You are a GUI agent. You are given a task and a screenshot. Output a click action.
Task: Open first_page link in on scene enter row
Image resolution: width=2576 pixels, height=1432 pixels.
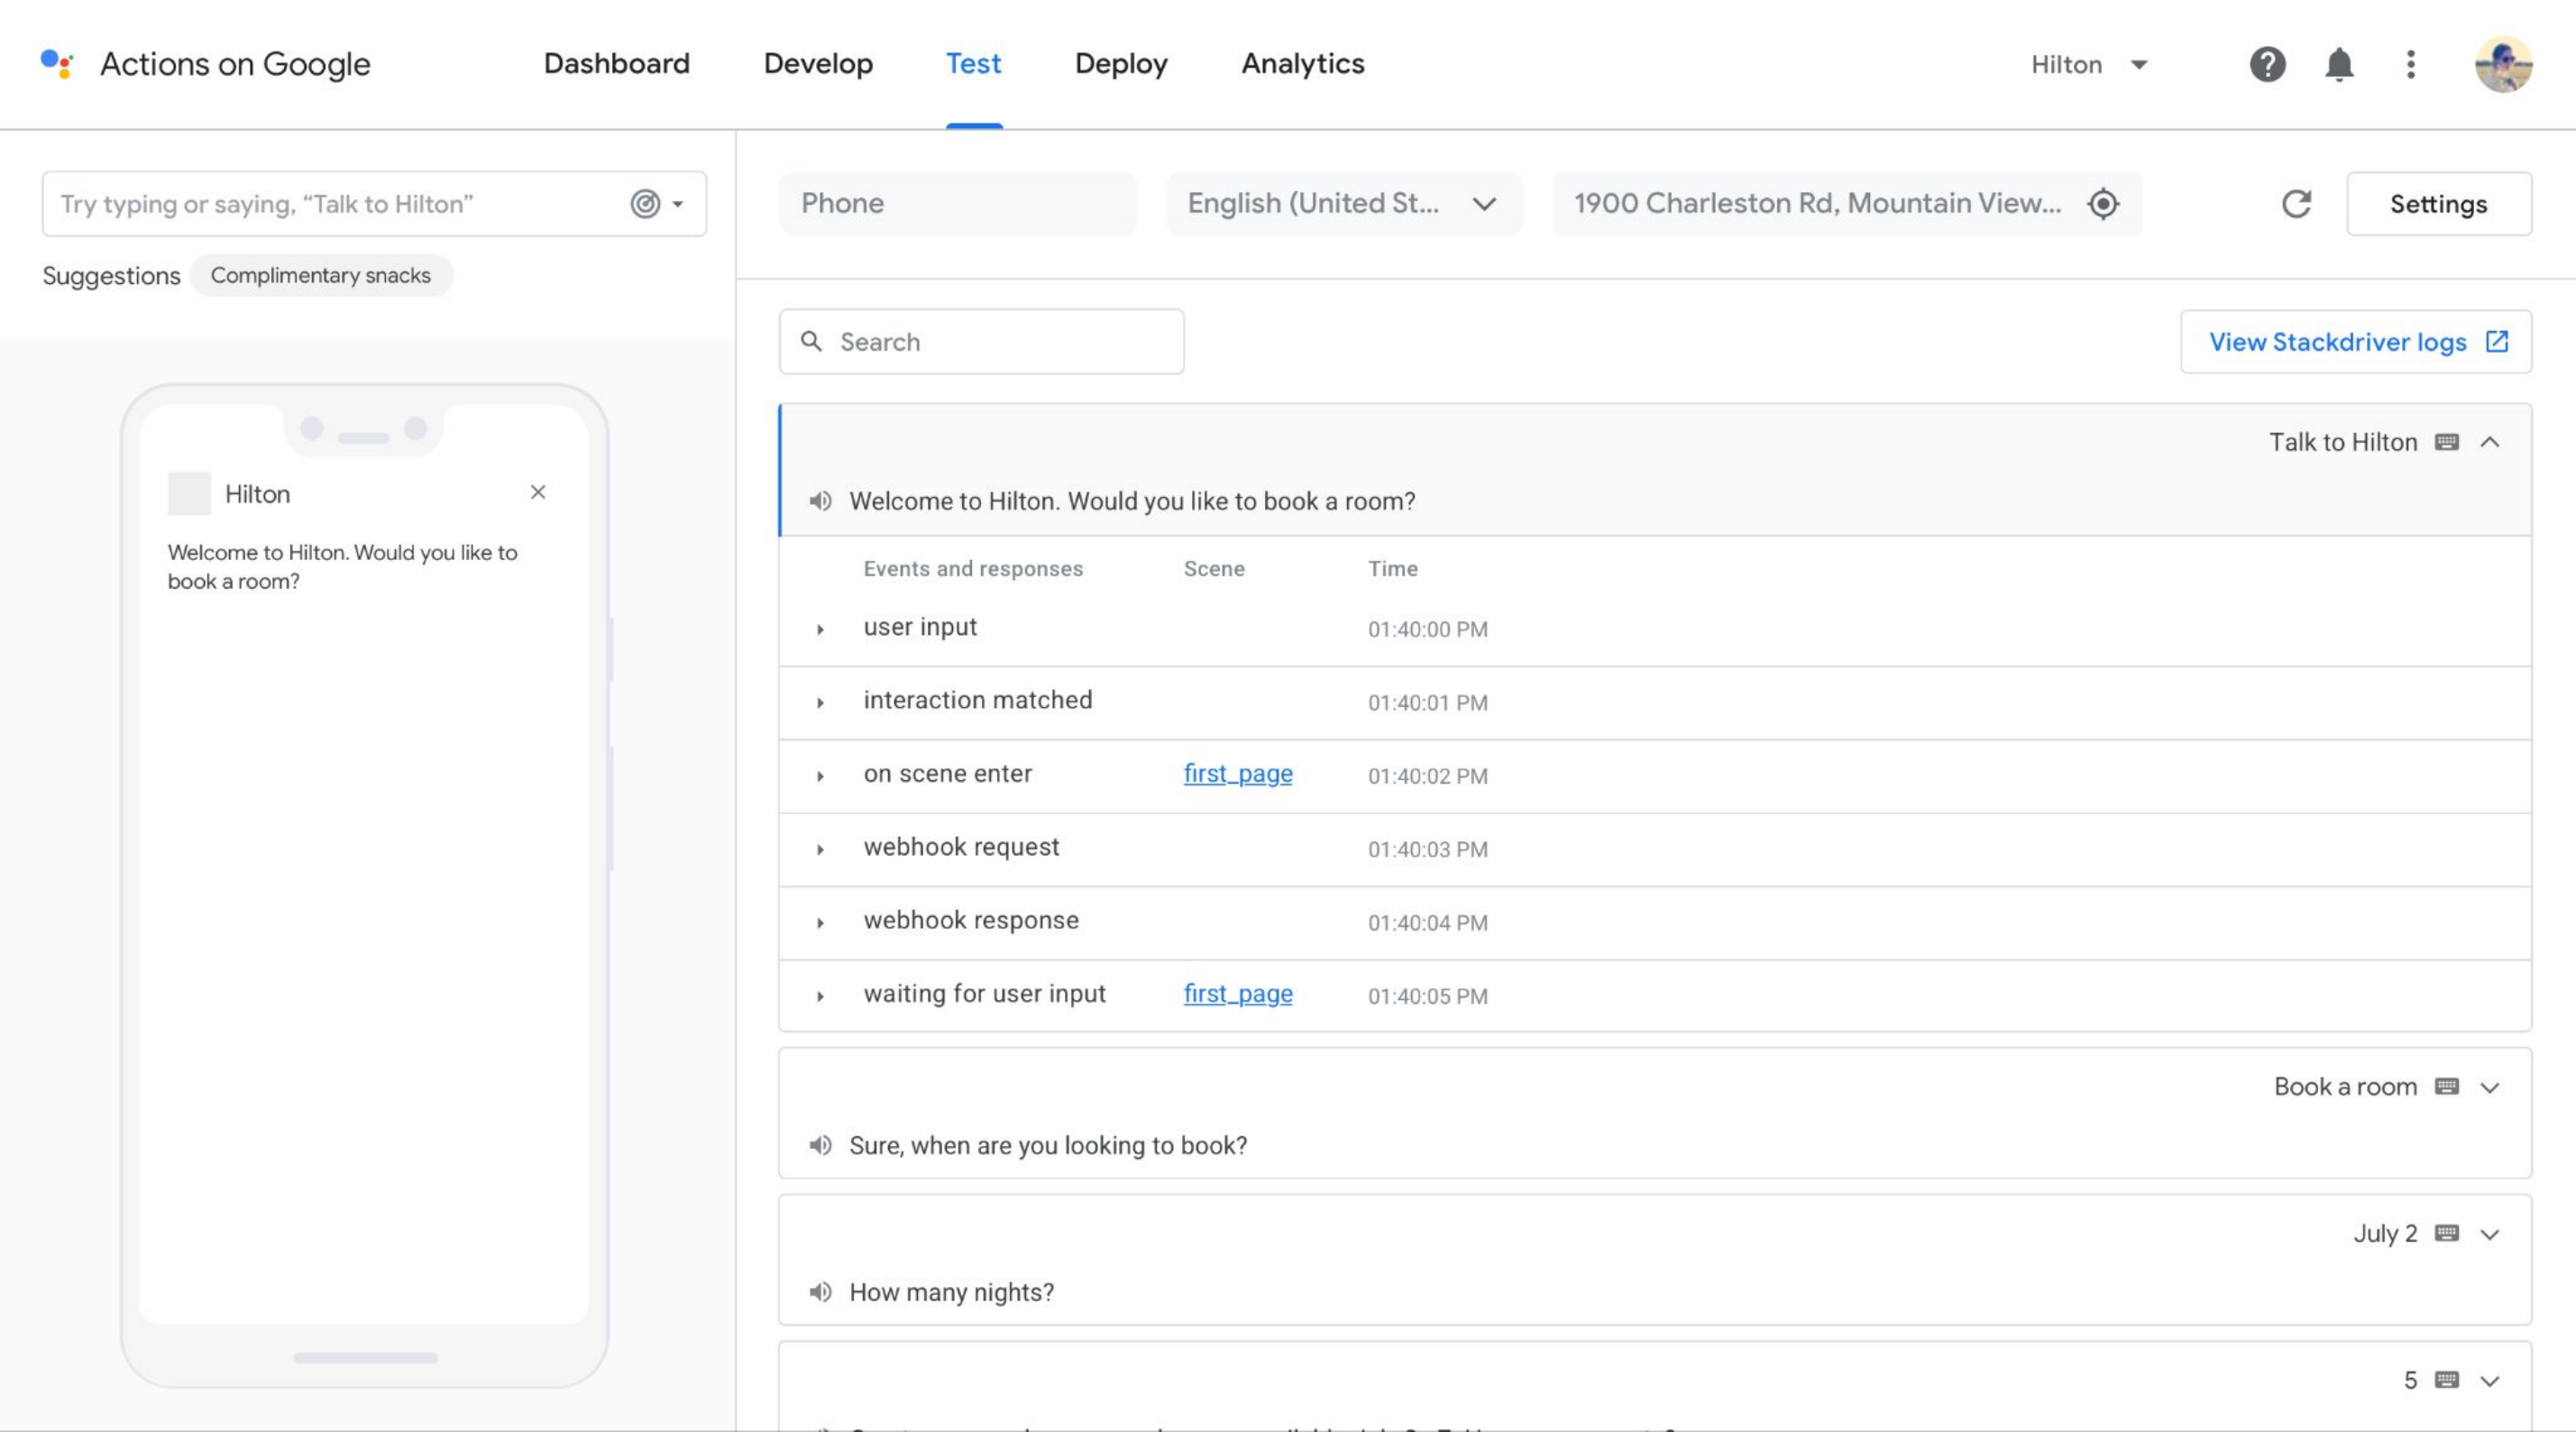tap(1237, 774)
